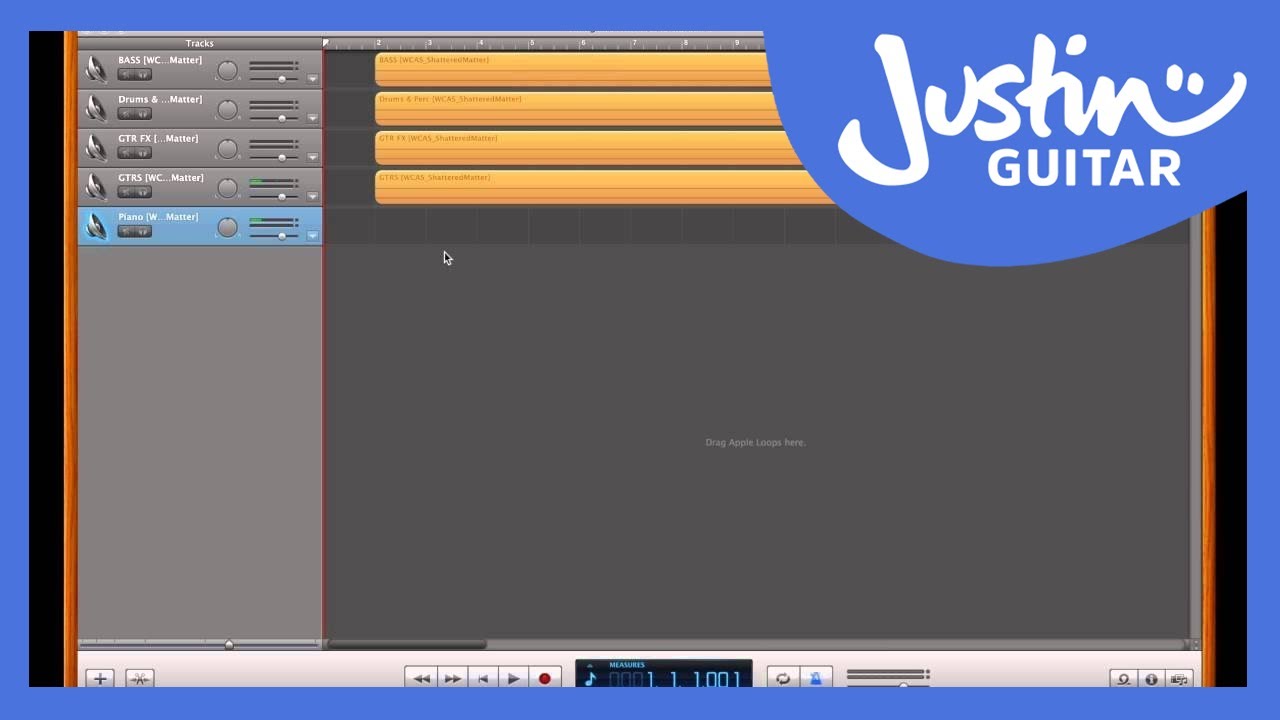Add a new track with plus button
1280x720 pixels.
point(100,678)
